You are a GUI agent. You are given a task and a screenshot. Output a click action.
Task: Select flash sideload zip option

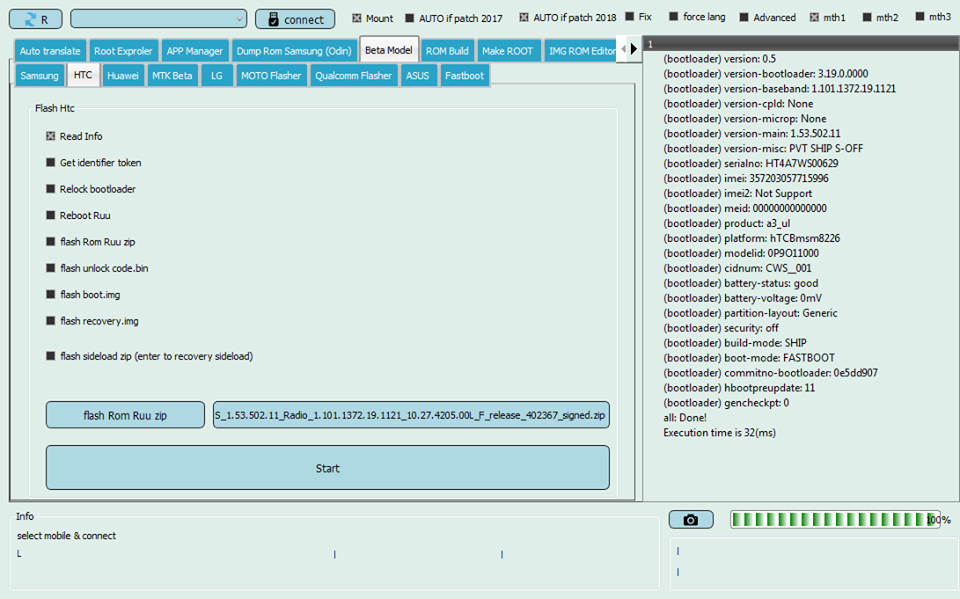click(x=149, y=356)
